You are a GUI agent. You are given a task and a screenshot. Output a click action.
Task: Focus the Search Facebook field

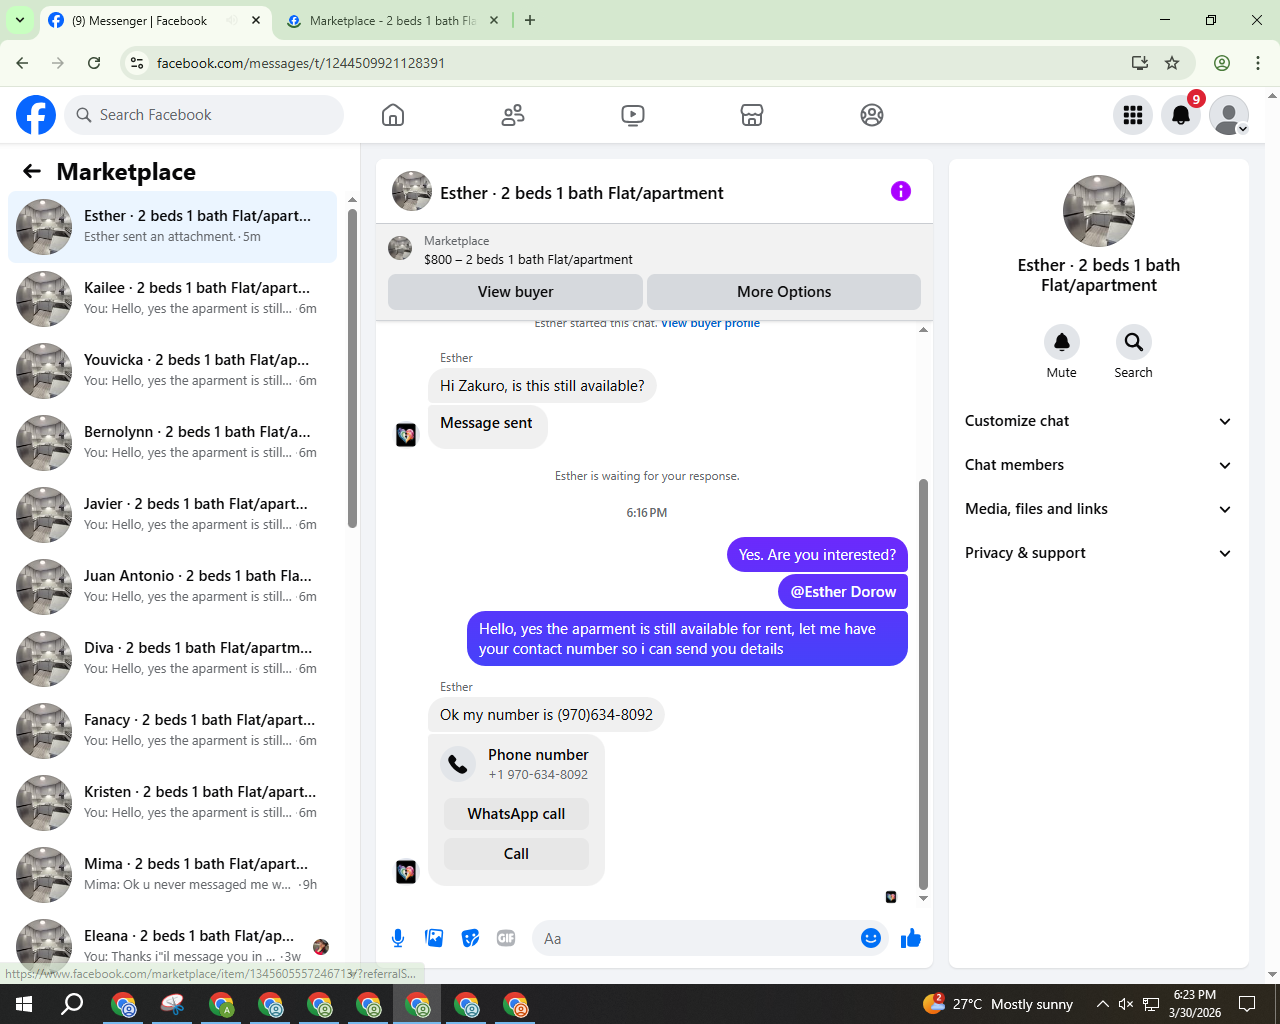coord(204,115)
